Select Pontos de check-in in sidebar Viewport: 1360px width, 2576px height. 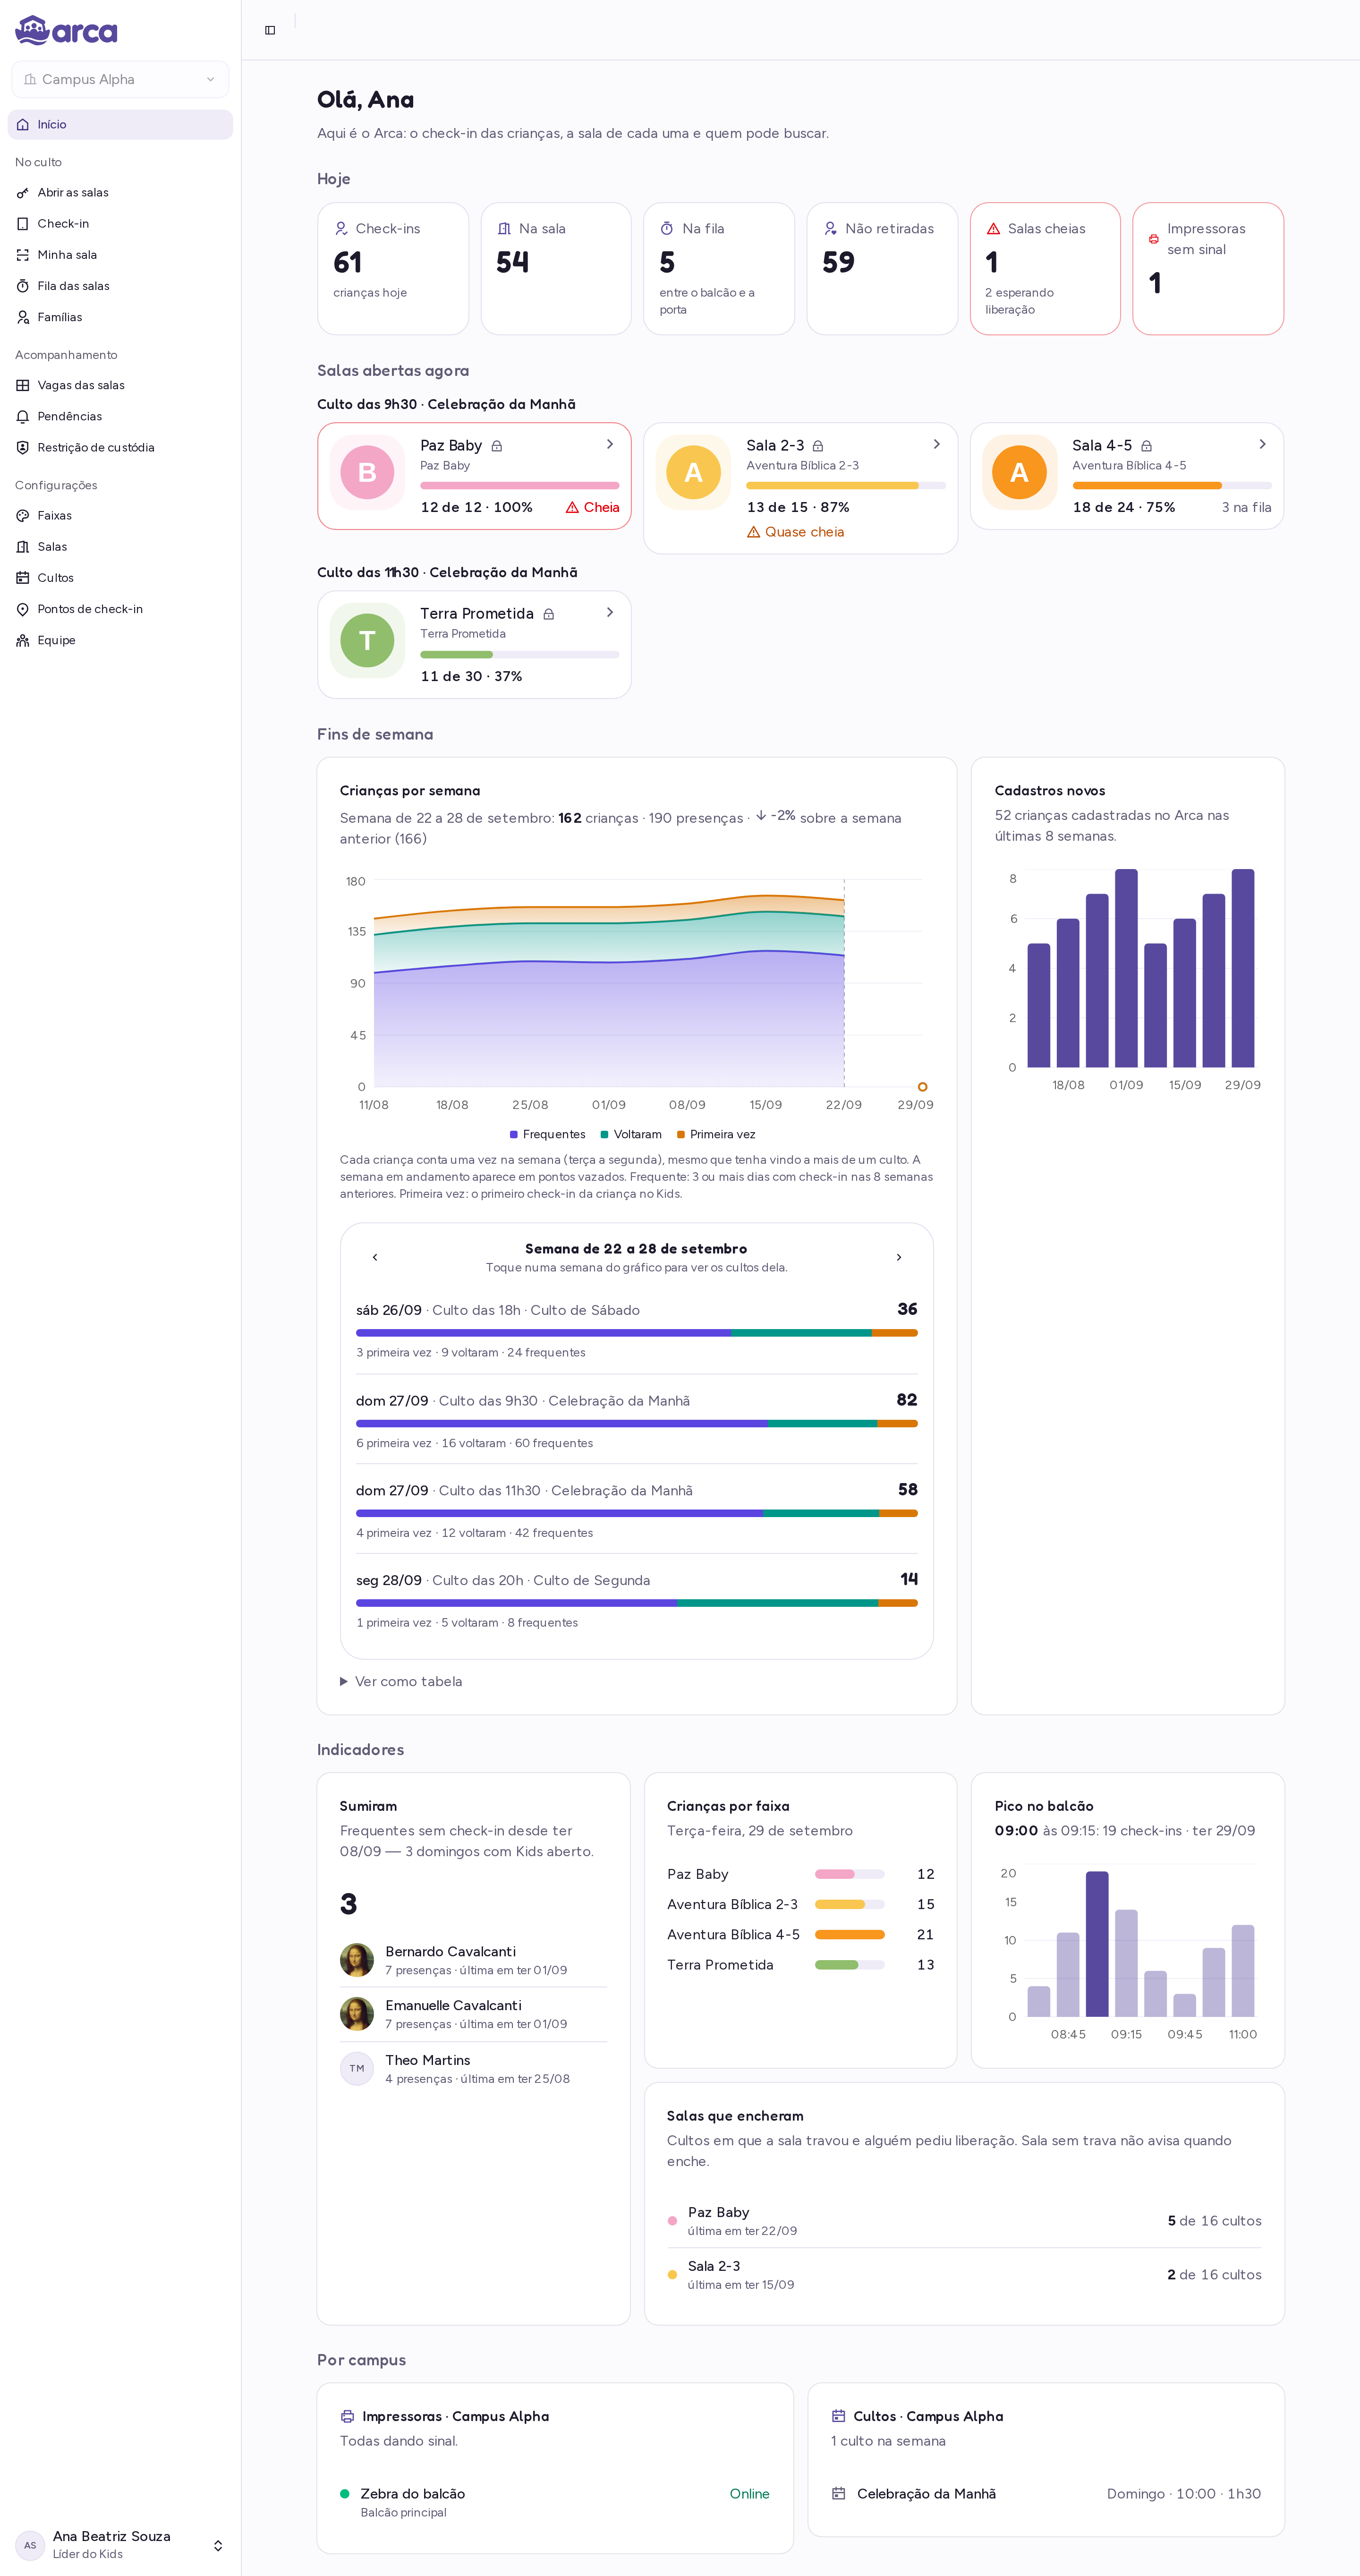(x=120, y=609)
